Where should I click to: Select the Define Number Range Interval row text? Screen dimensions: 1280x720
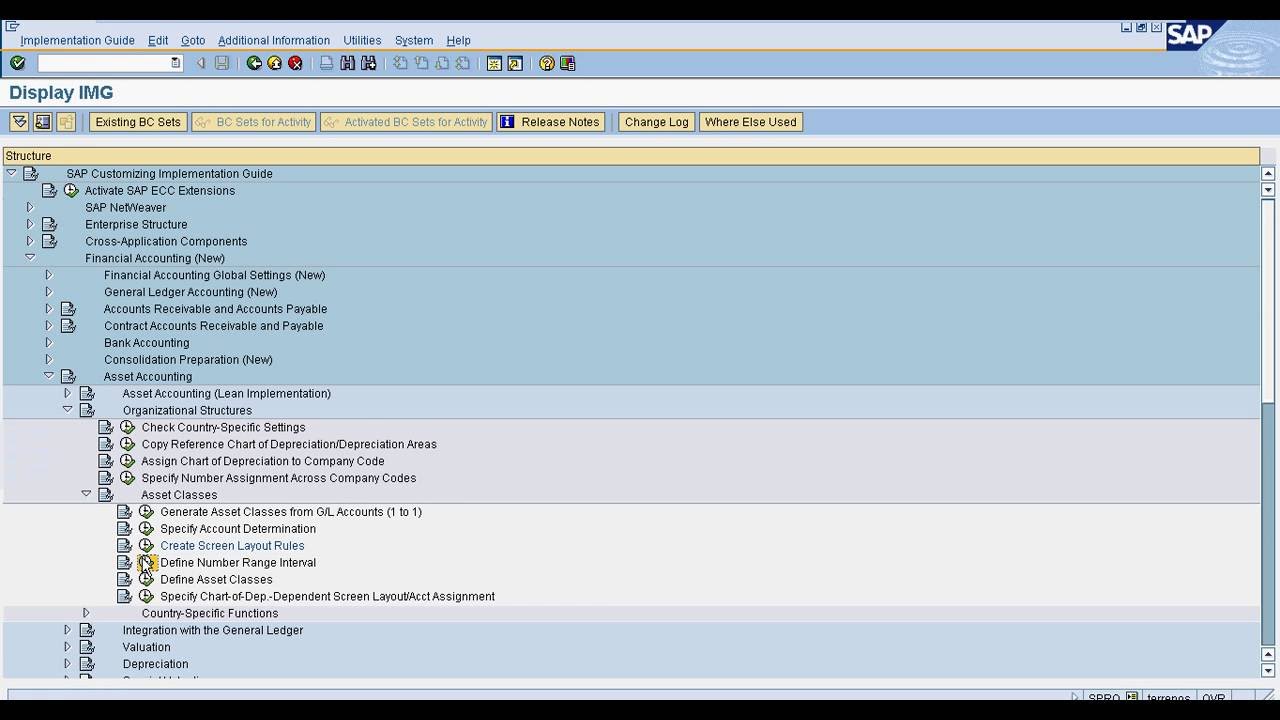(238, 563)
